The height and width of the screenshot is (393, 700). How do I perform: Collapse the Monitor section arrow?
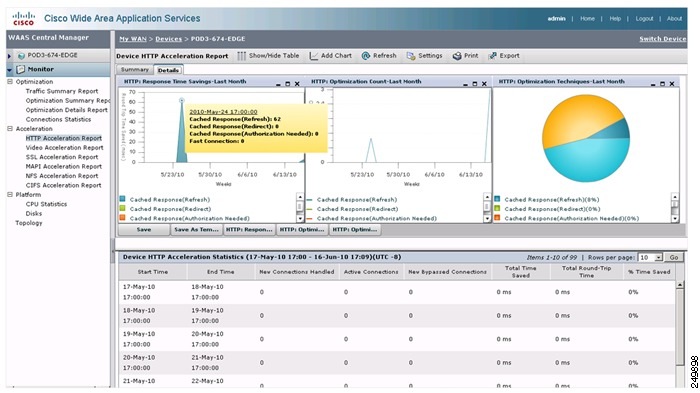[x=9, y=70]
